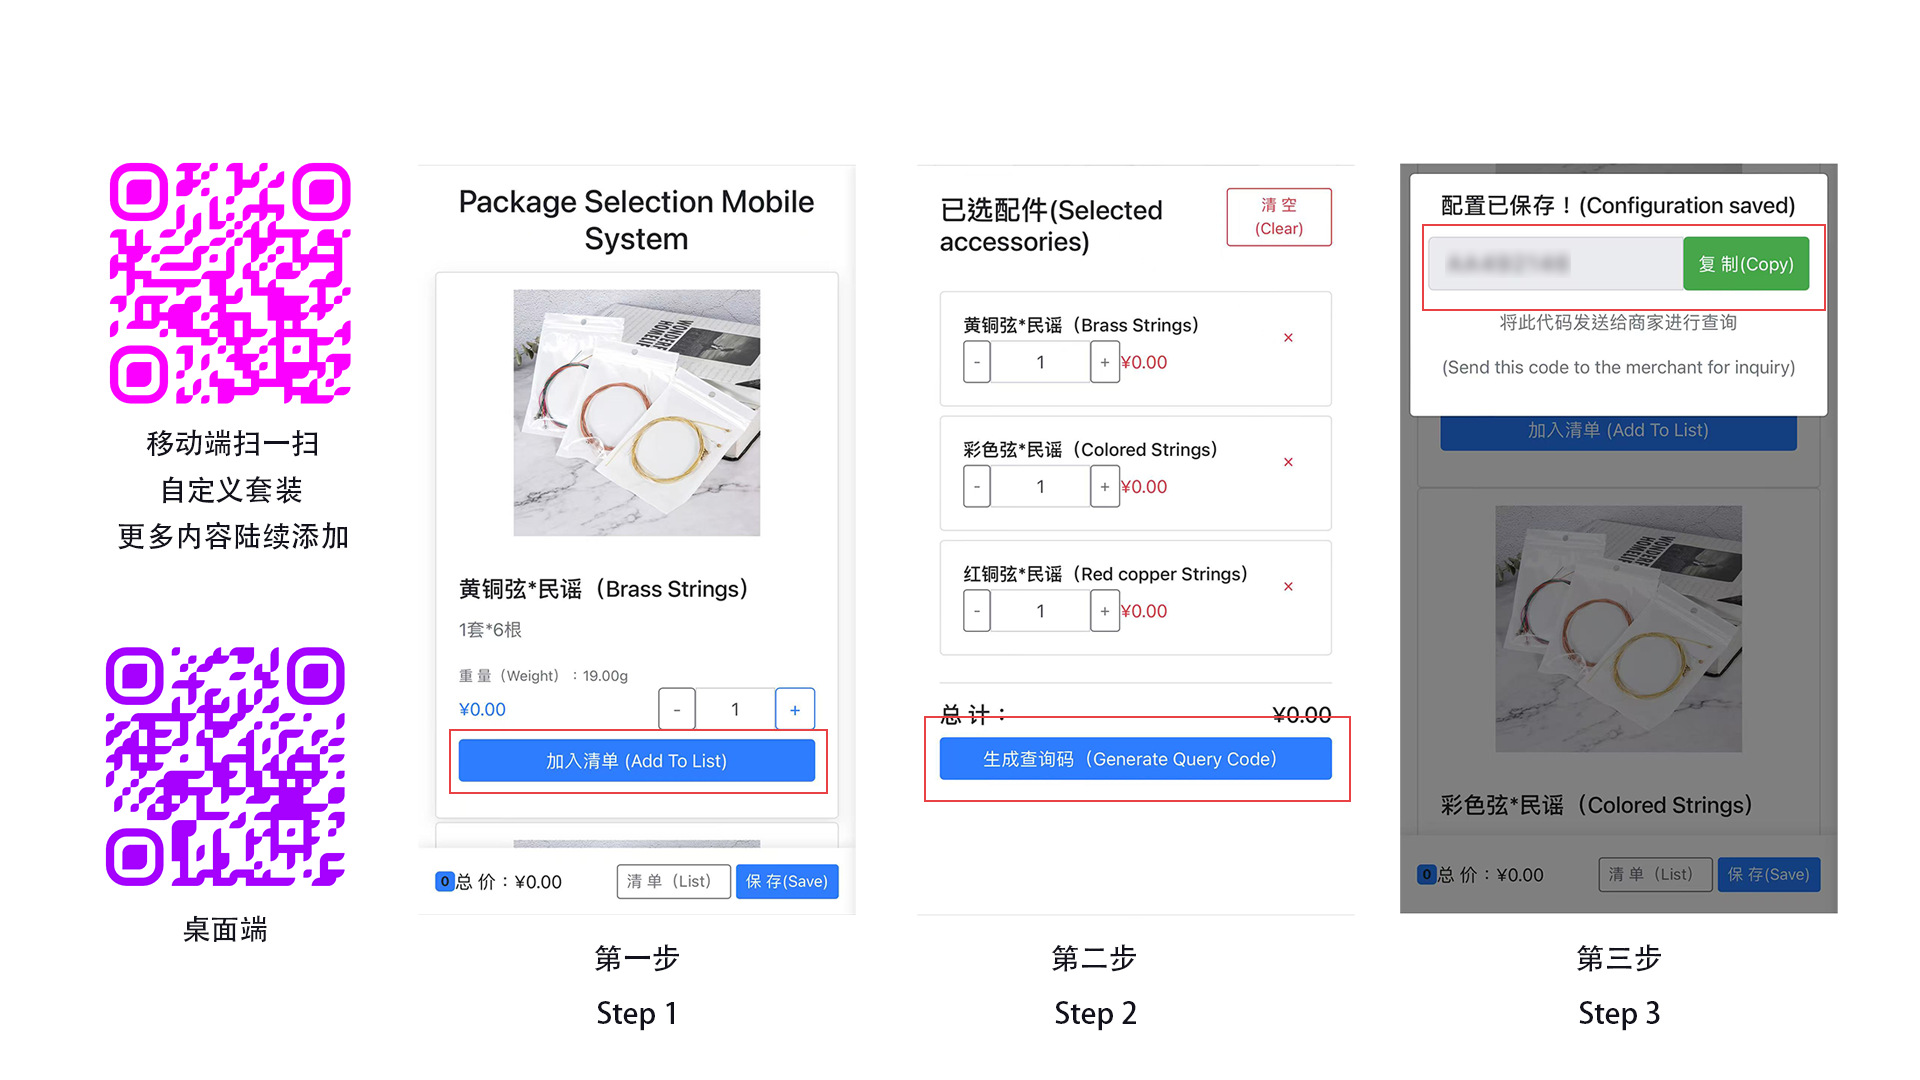This screenshot has width=1920, height=1080.
Task: Select the saved configuration code field
Action: coord(1556,264)
